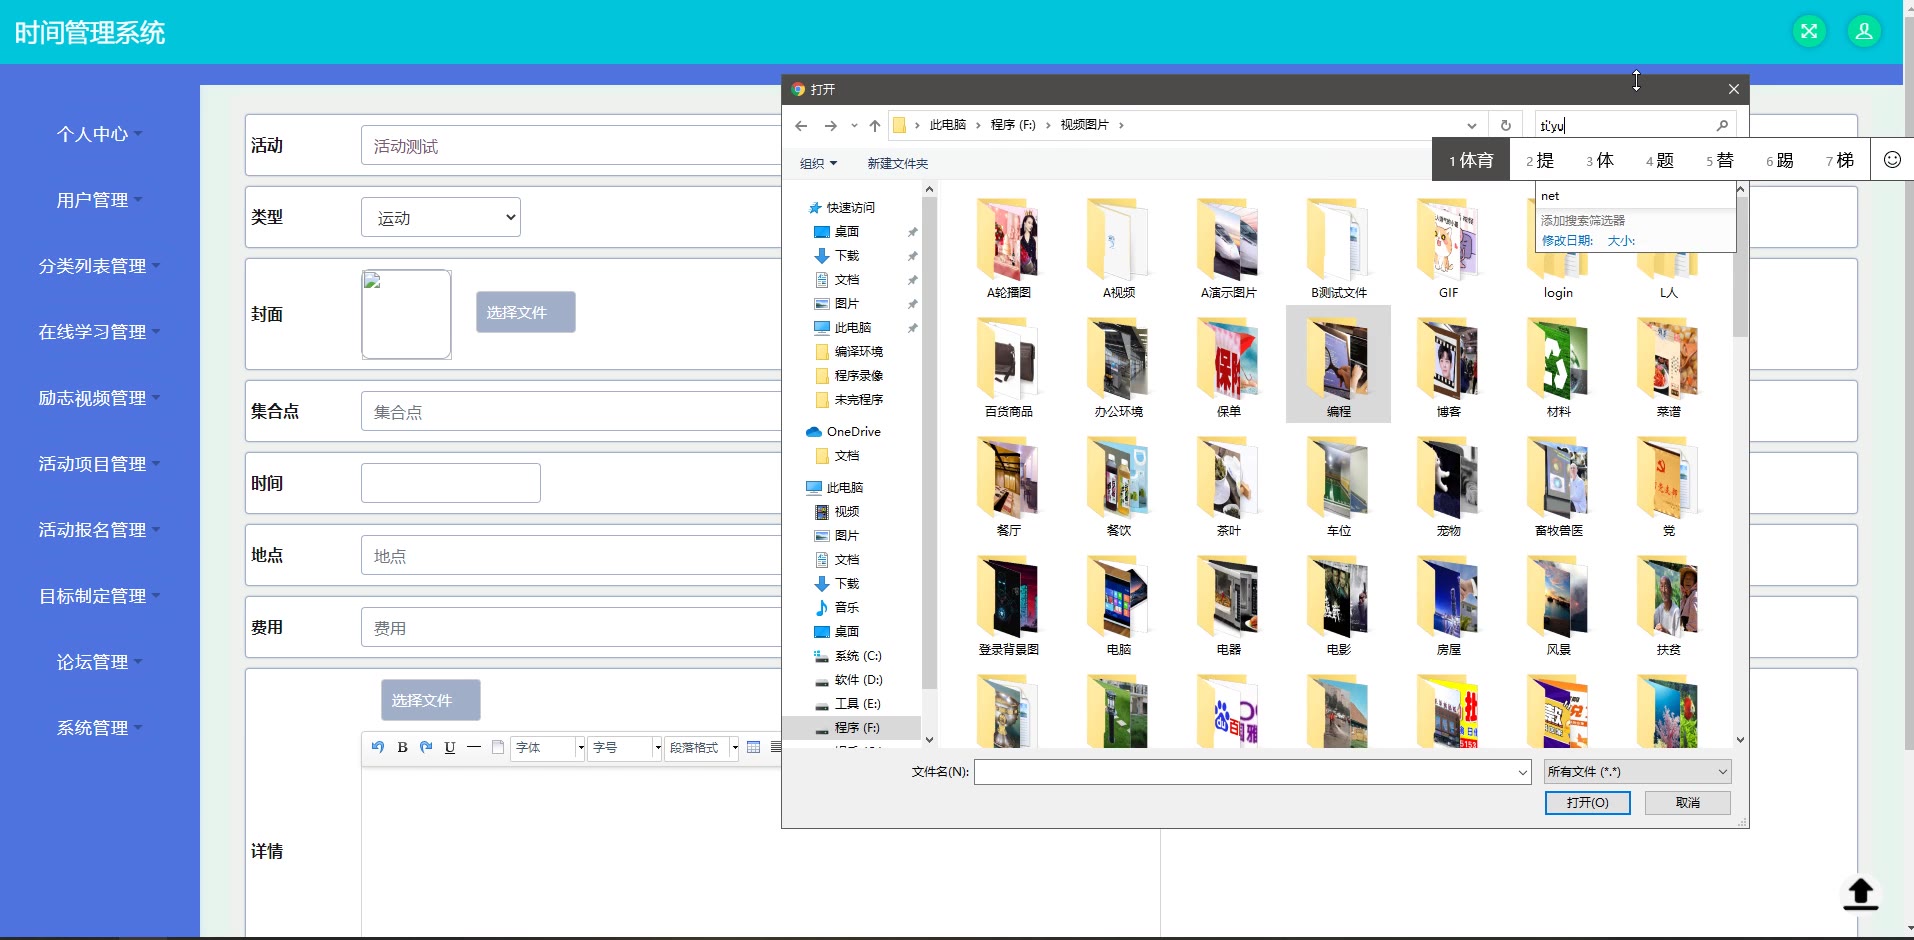Open the 段落格式 paragraph format dropdown

click(x=703, y=747)
